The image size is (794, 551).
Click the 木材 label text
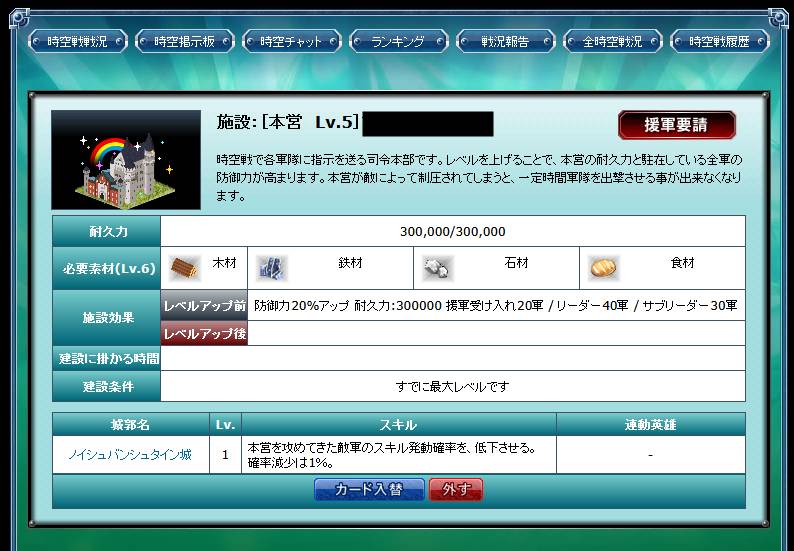tap(224, 263)
